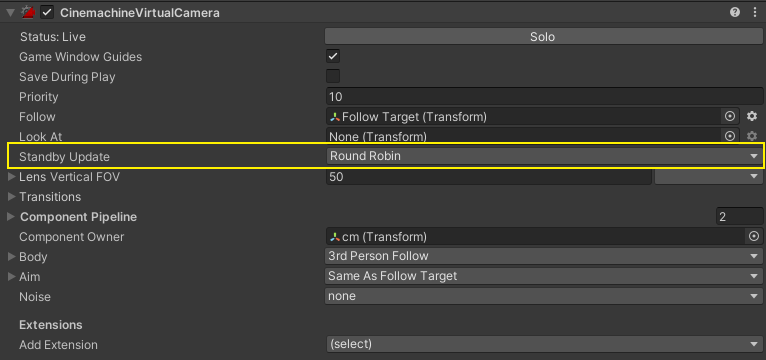Collapse the CinemachineVirtualCamera component foldout
The image size is (766, 360).
click(11, 13)
